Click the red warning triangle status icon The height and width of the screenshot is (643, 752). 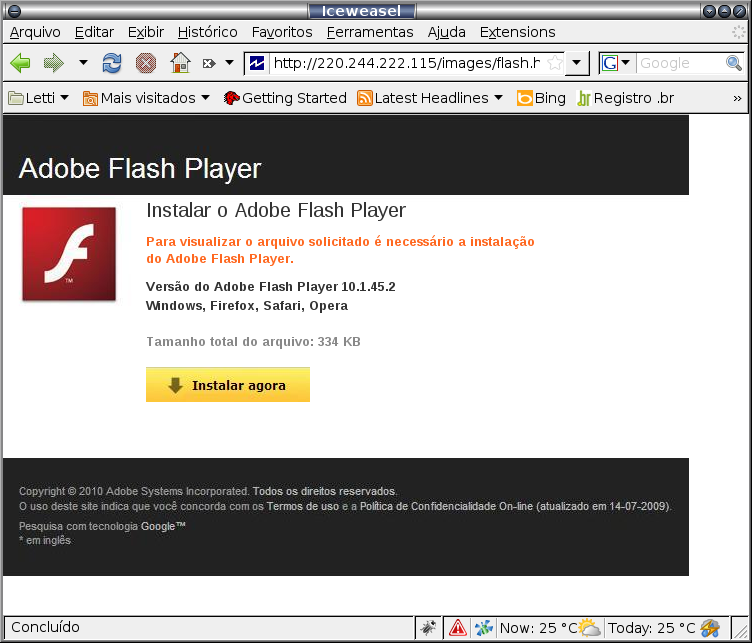point(458,627)
